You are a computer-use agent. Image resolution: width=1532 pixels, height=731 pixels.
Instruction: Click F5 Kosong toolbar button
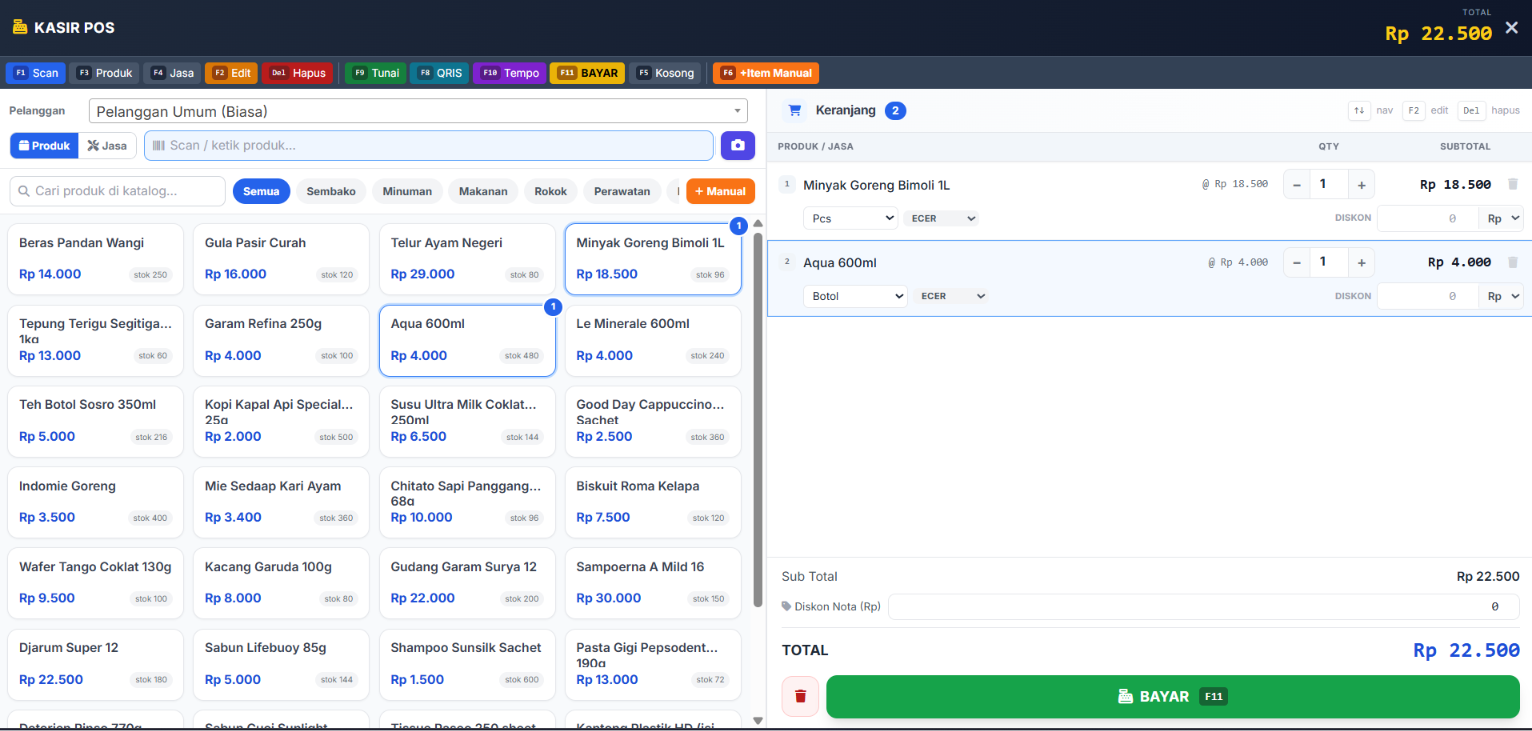point(665,73)
